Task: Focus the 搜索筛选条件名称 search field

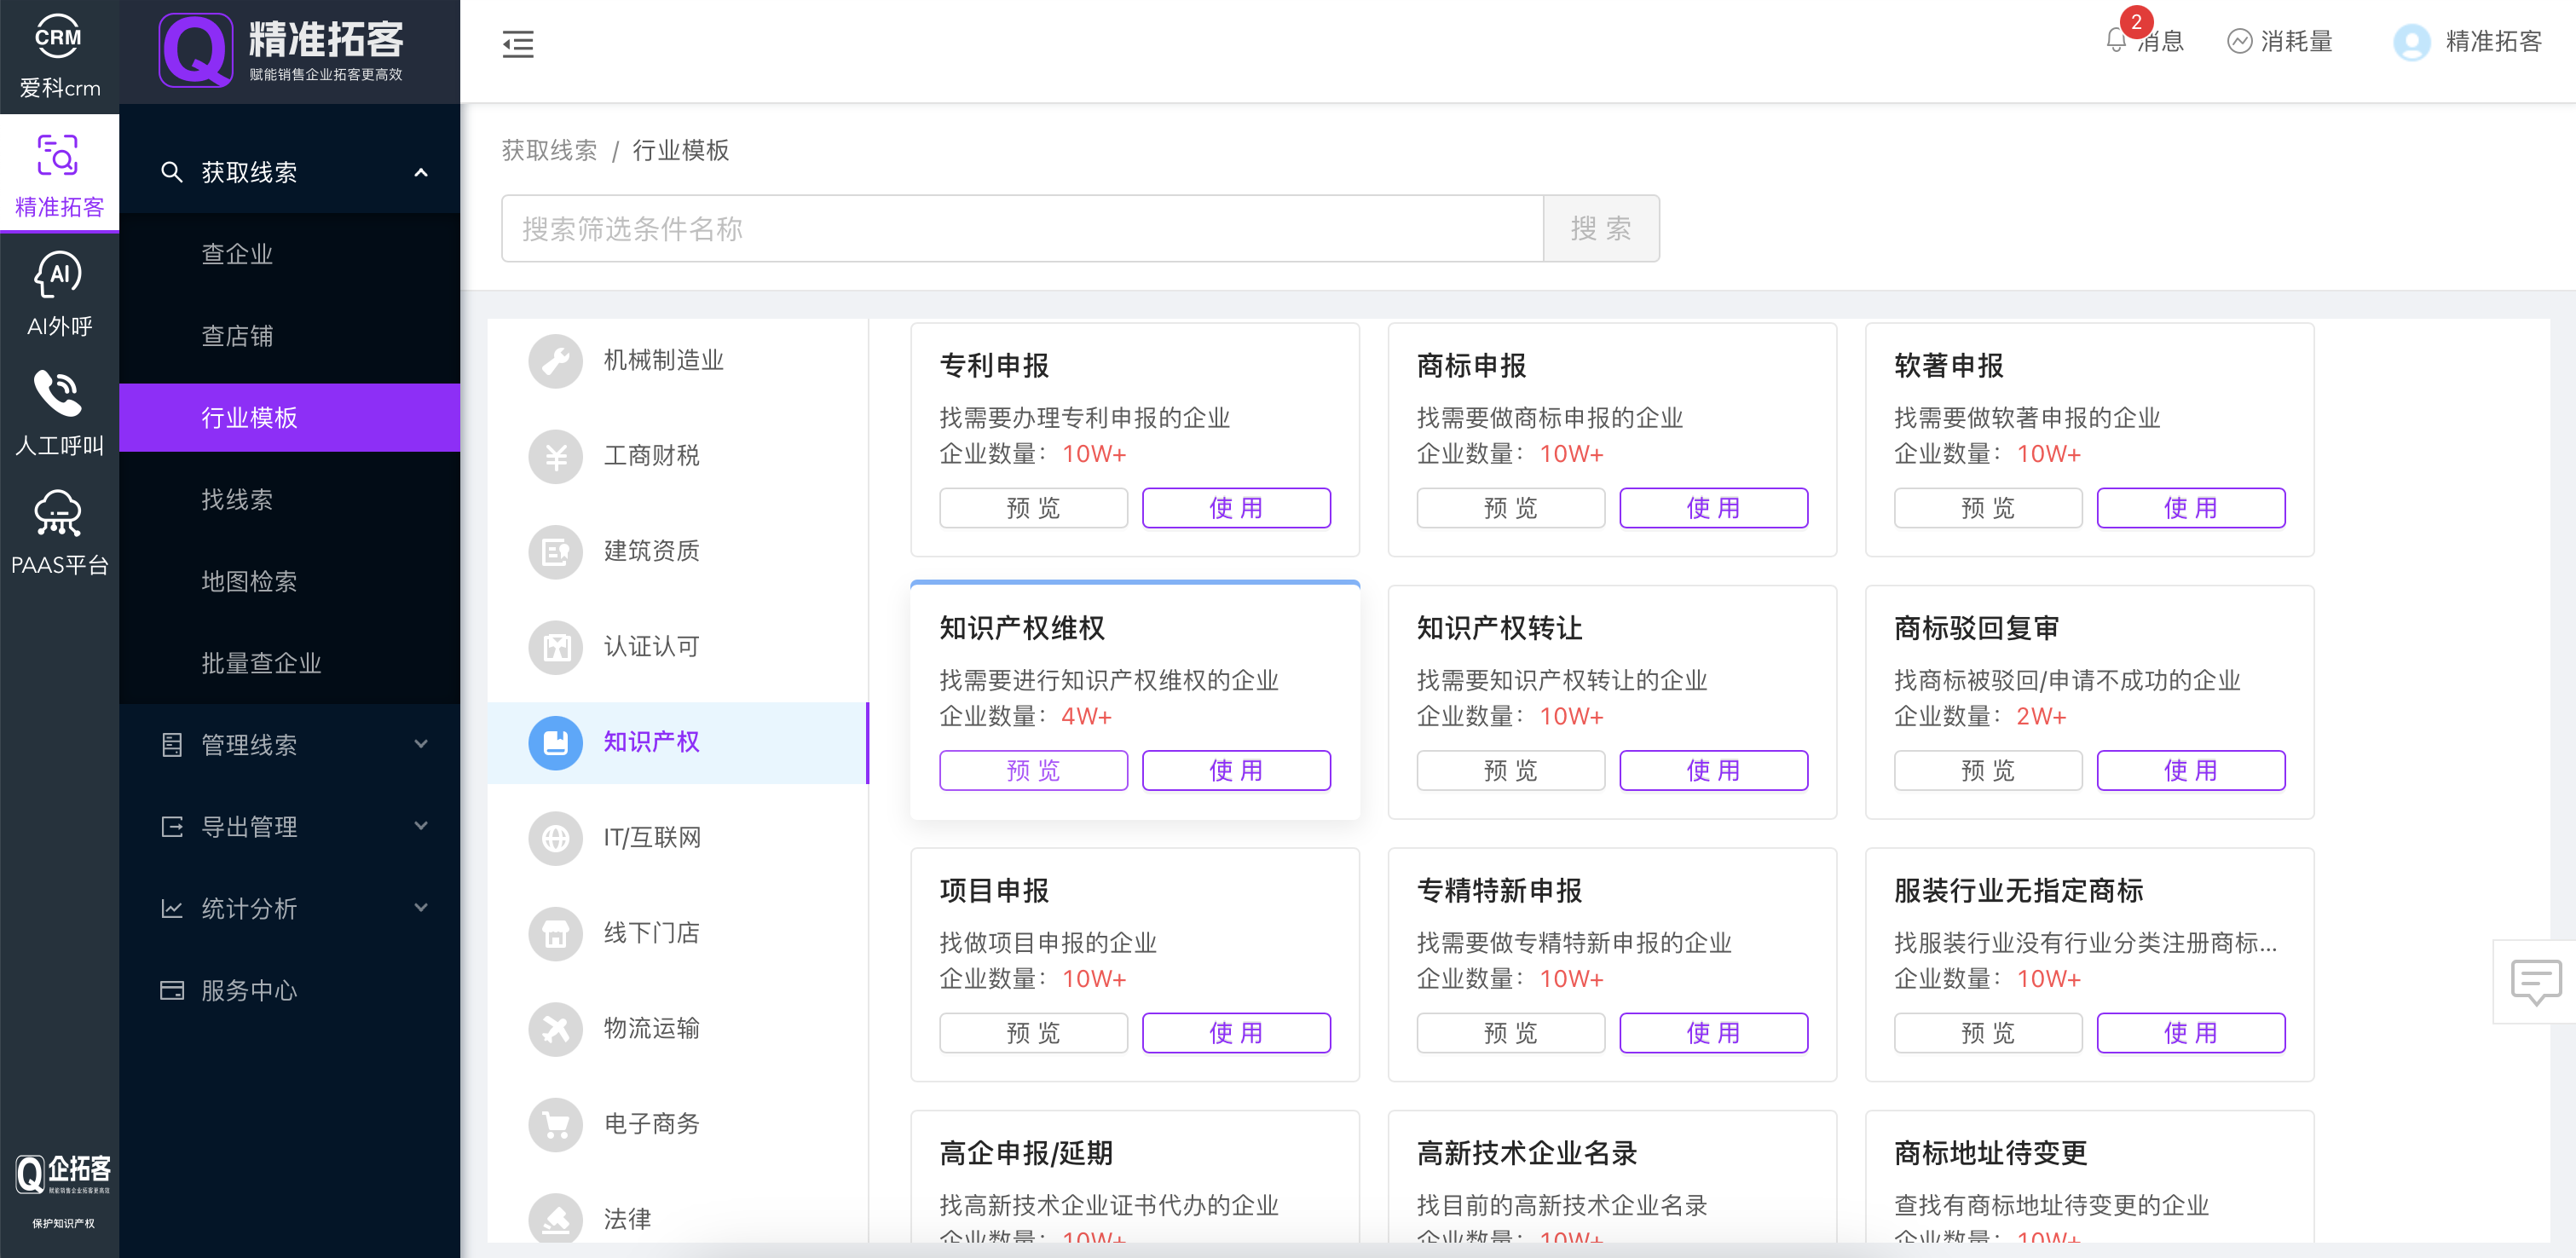Action: tap(1020, 229)
